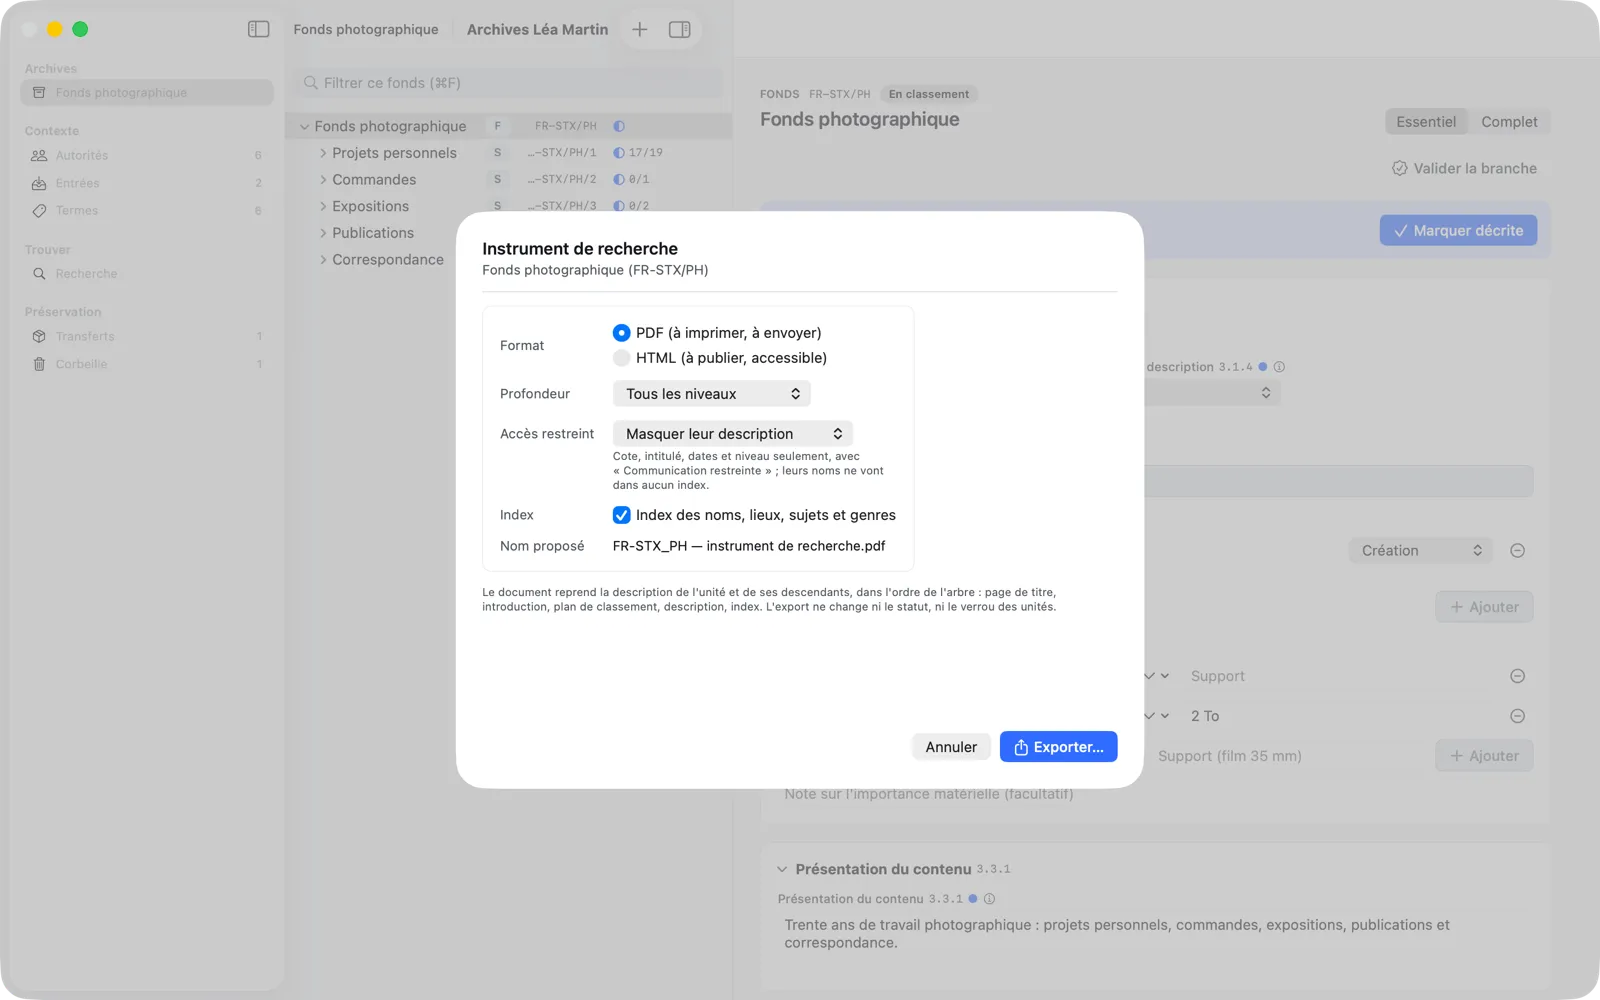Screen dimensions: 1600x1000
Task: Switch to the Complet view tab
Action: coord(1509,122)
